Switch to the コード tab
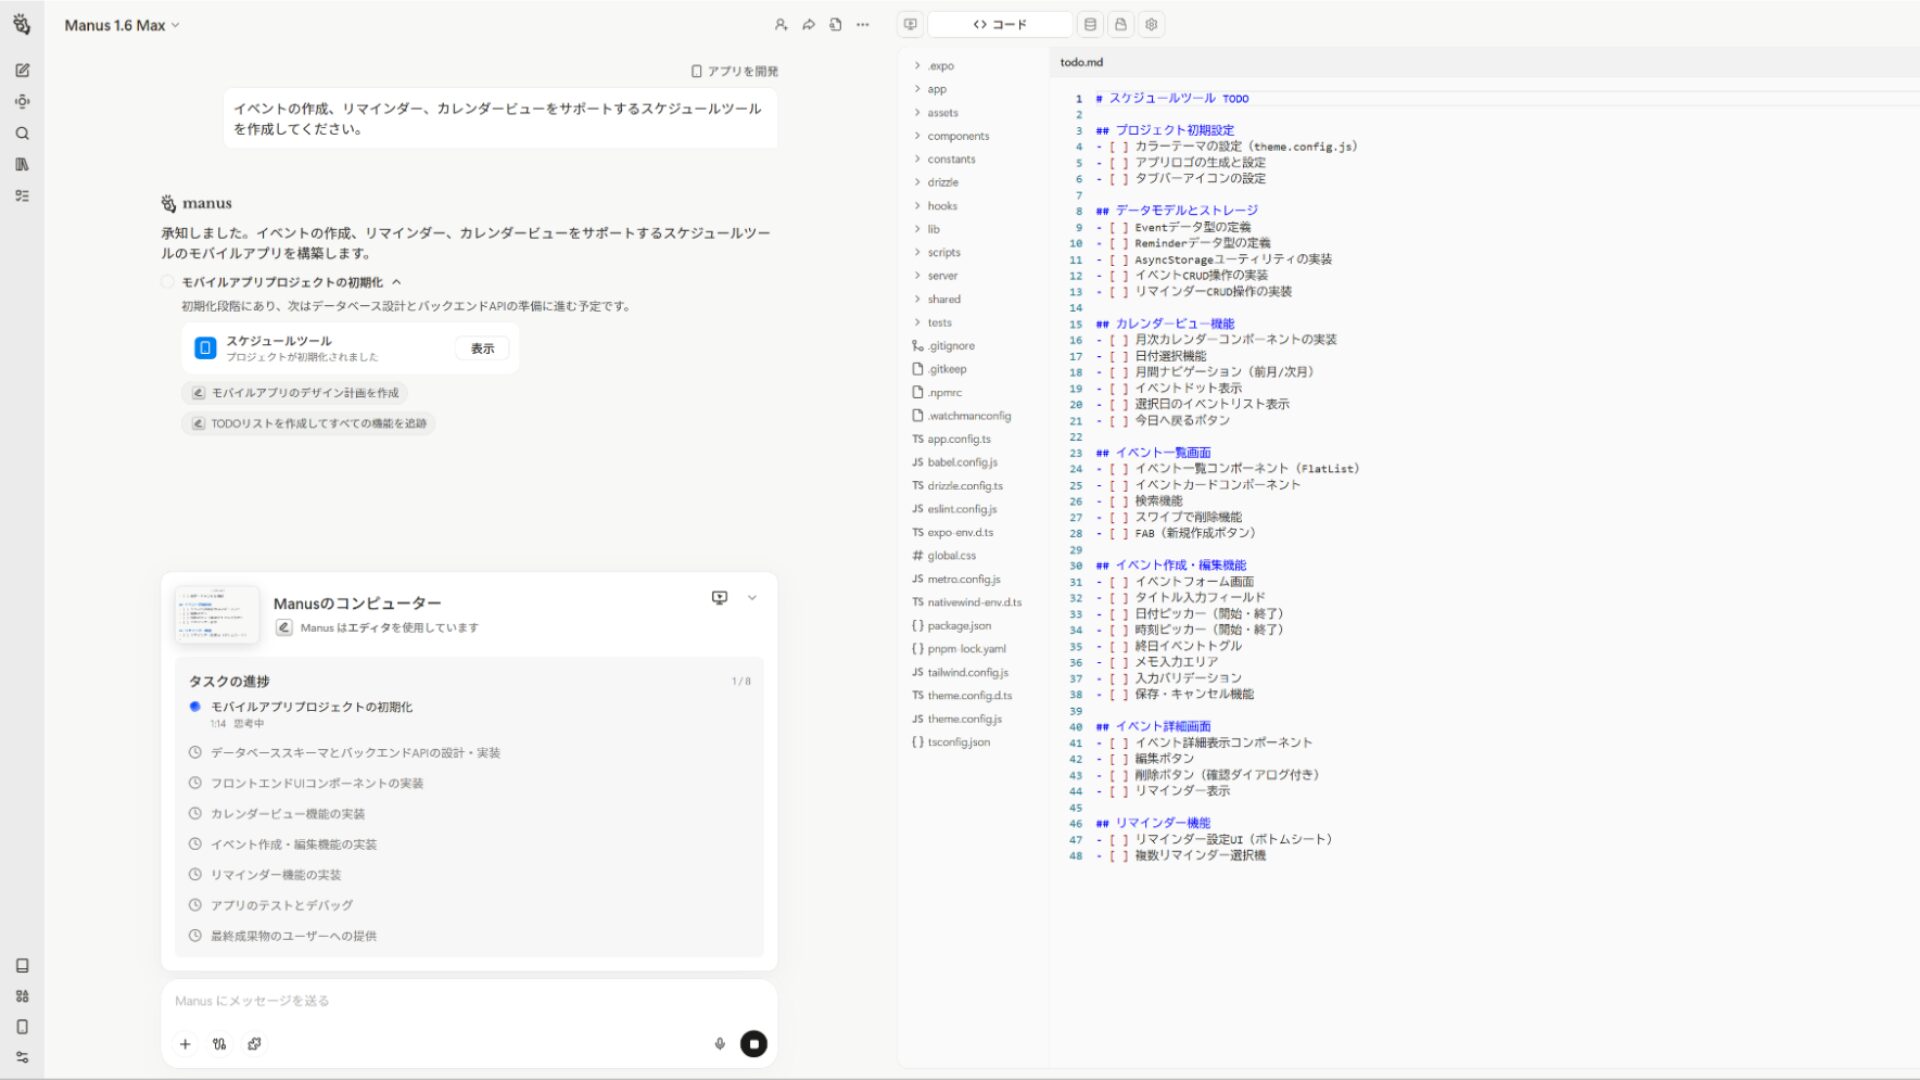Screen dimensions: 1920x1080 [1000, 25]
